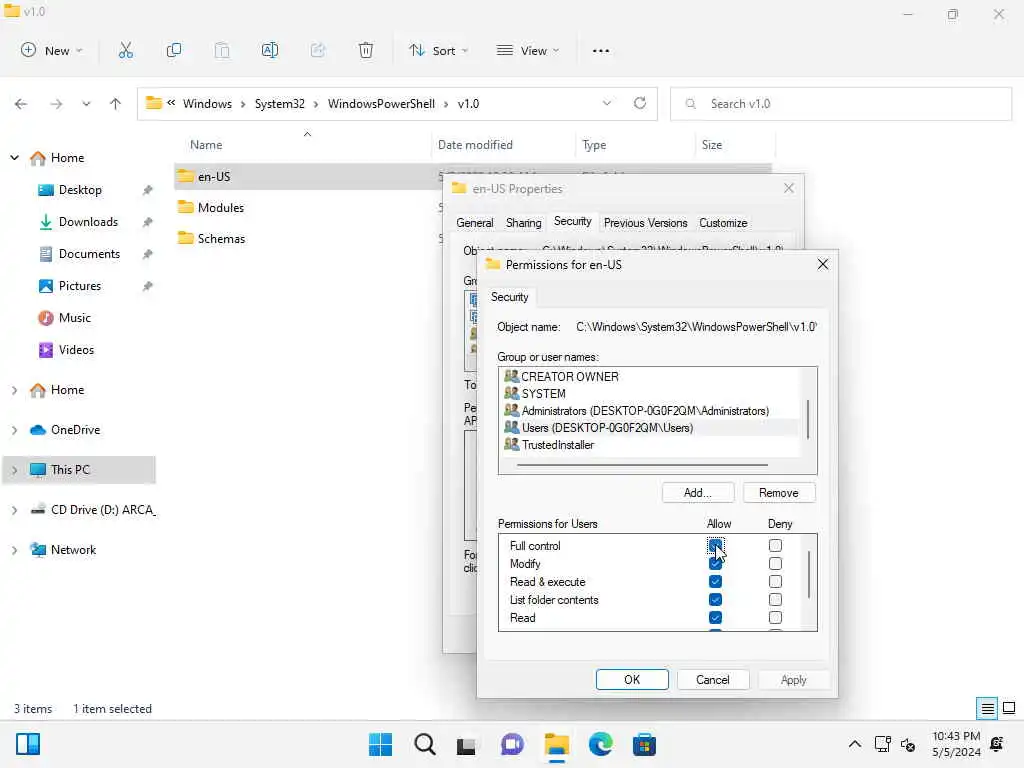This screenshot has width=1024, height=768.
Task: Open the See more ellipsis menu
Action: click(x=601, y=50)
